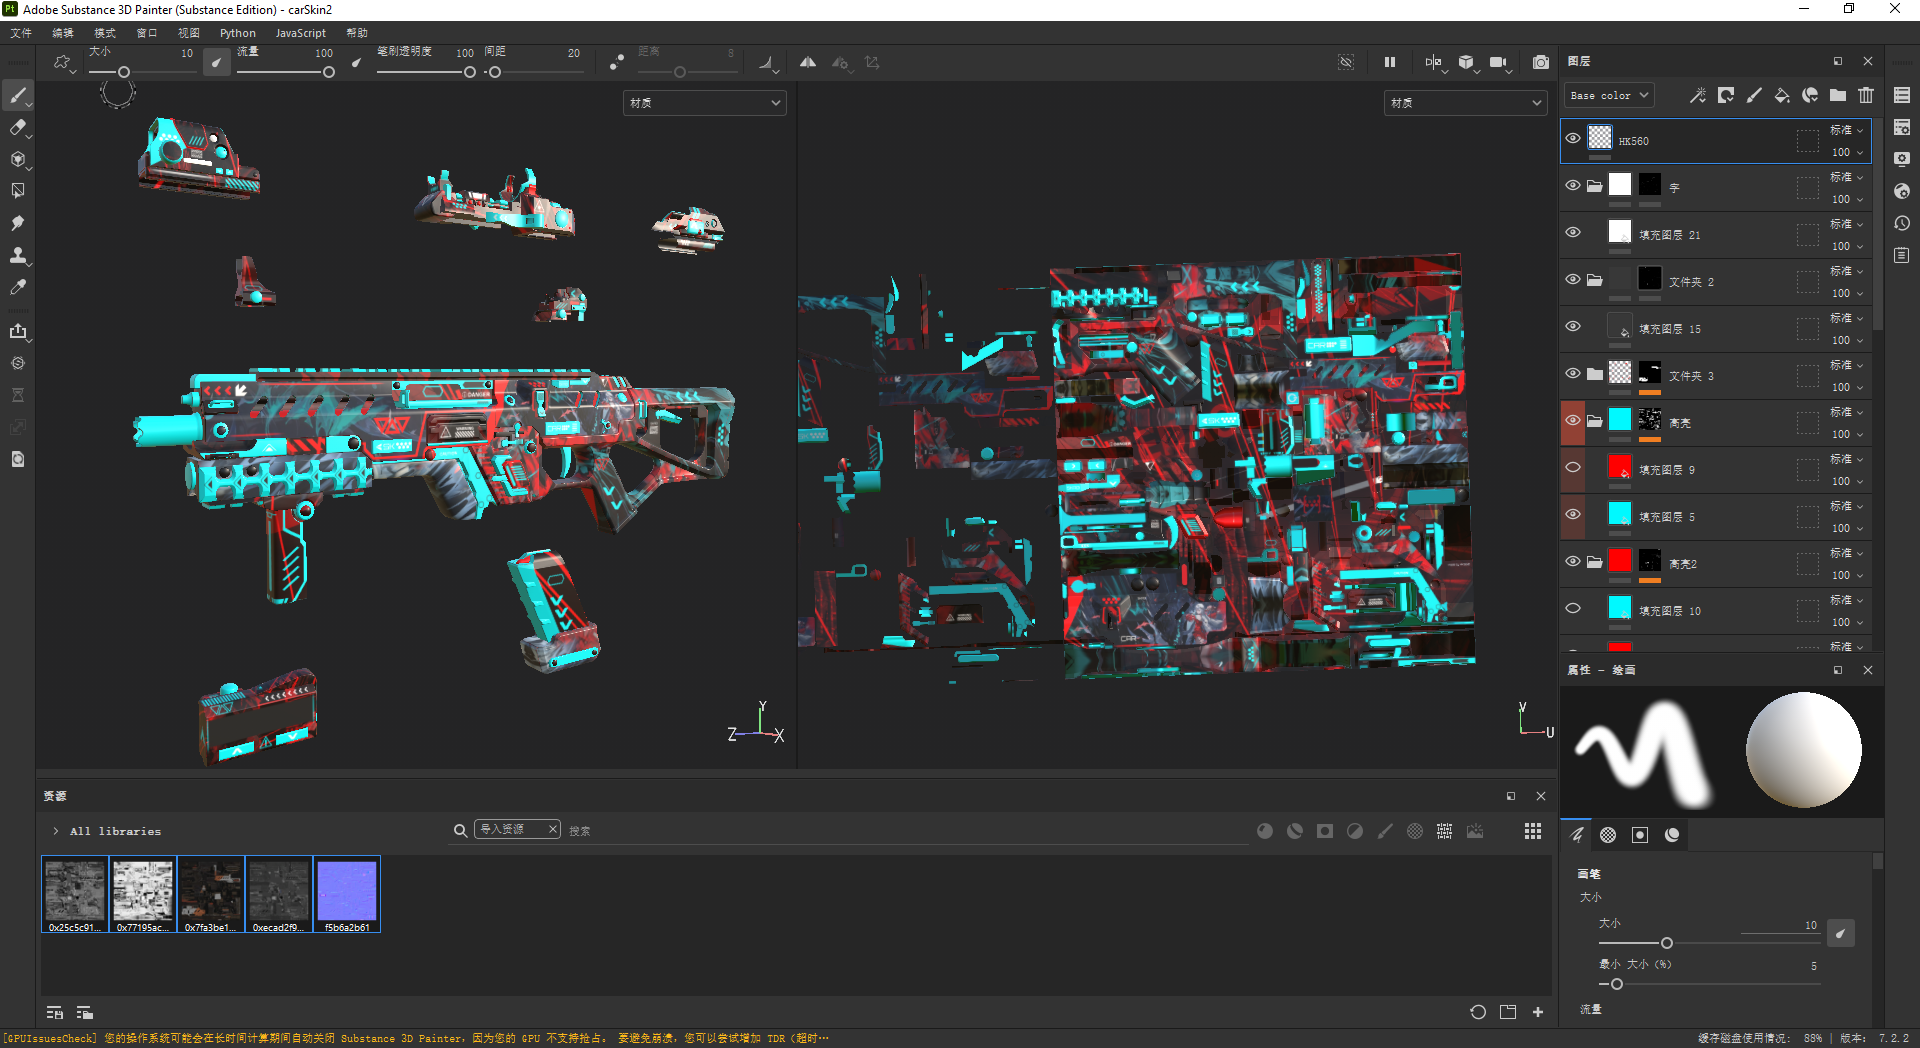Click the add paint layer brush icon

(x=1754, y=95)
